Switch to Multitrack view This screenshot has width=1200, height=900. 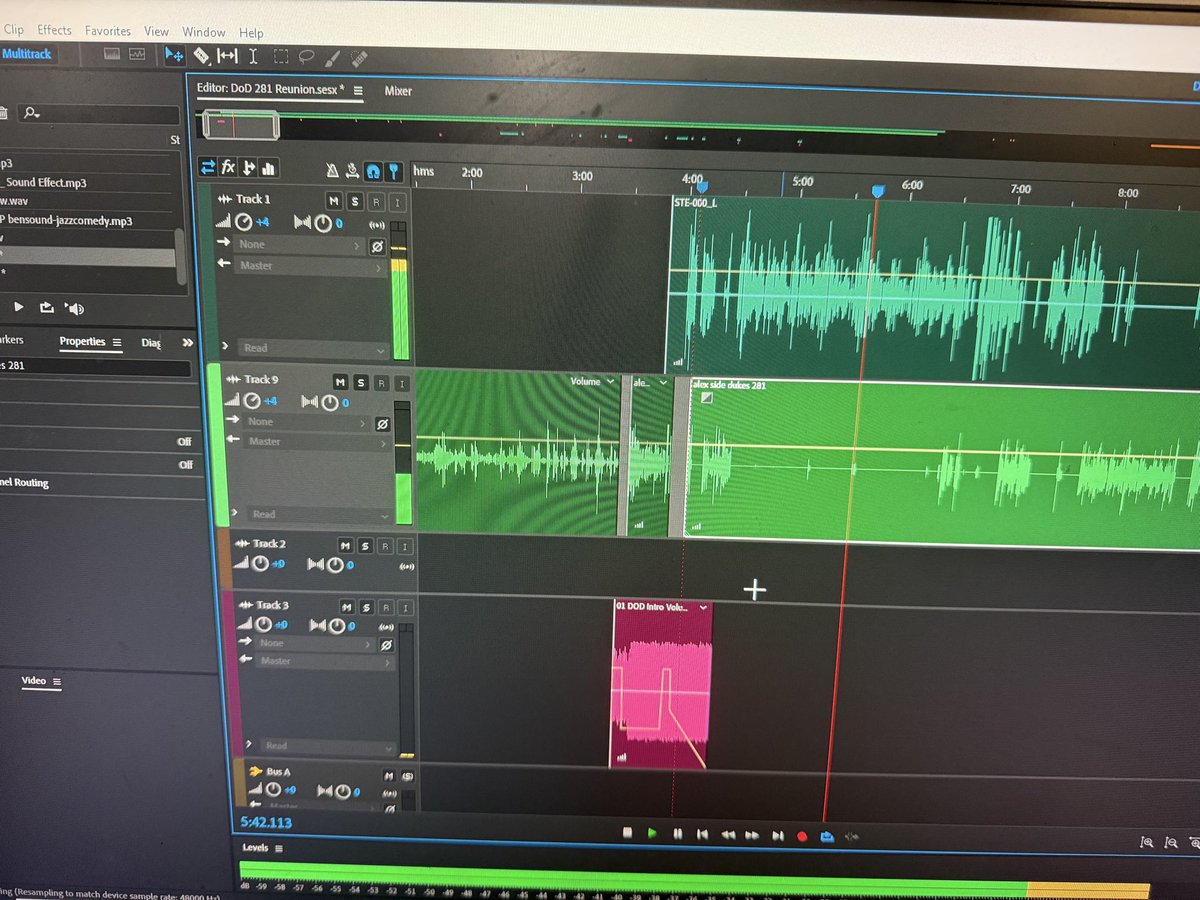25,53
